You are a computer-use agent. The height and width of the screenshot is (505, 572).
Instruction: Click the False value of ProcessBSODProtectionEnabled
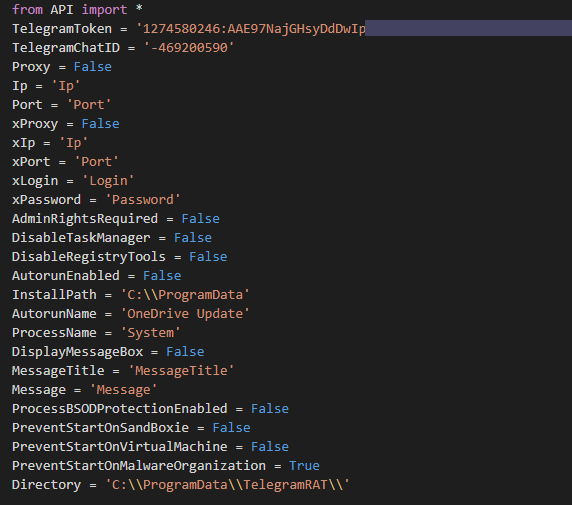pyautogui.click(x=270, y=408)
